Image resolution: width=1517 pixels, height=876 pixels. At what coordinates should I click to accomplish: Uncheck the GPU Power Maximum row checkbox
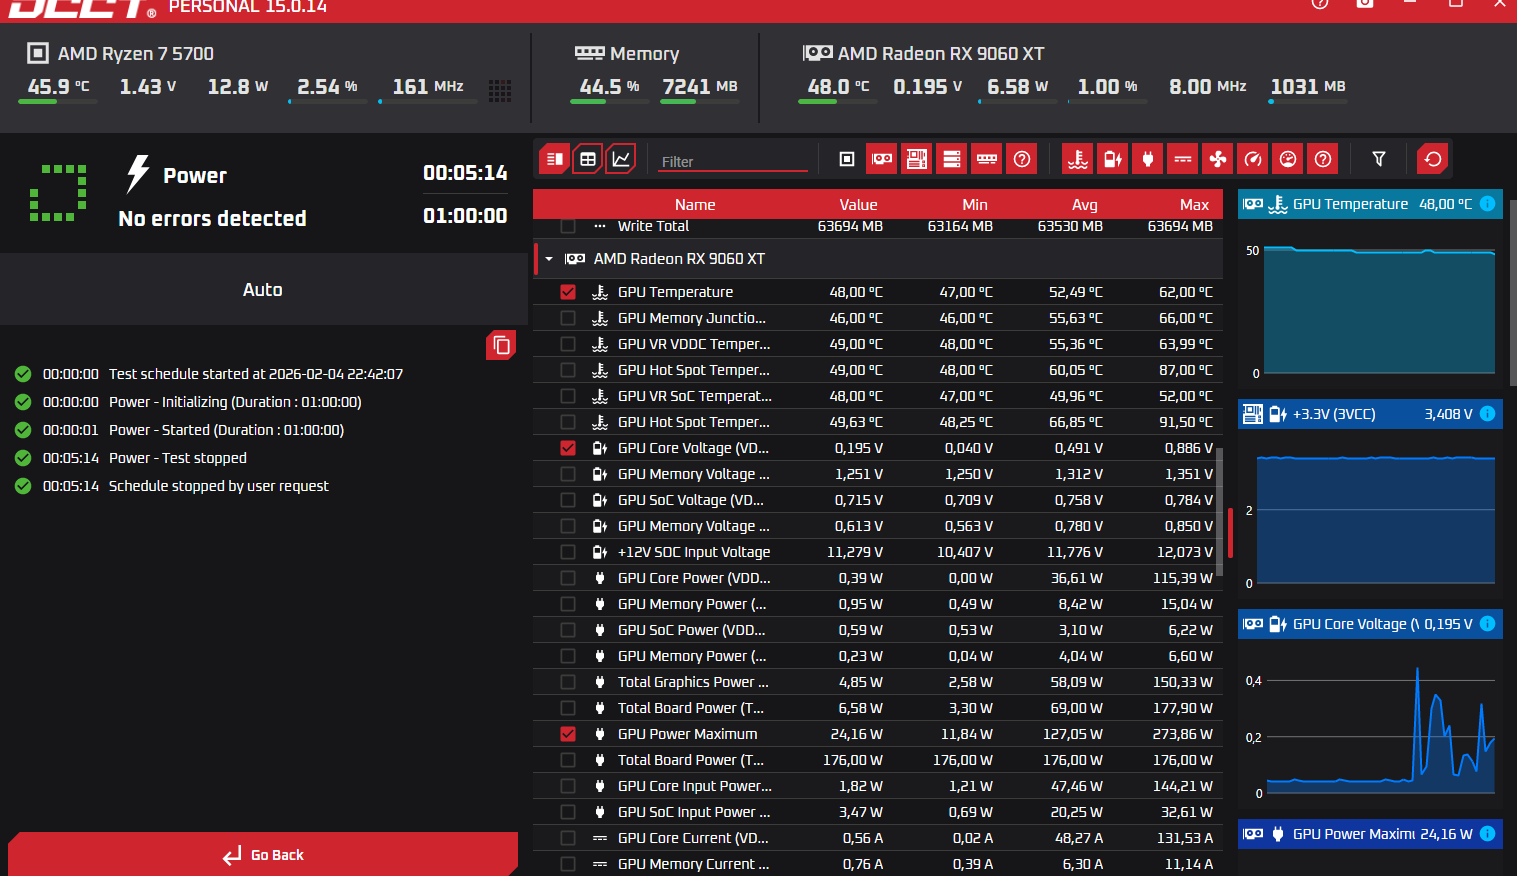pos(568,734)
